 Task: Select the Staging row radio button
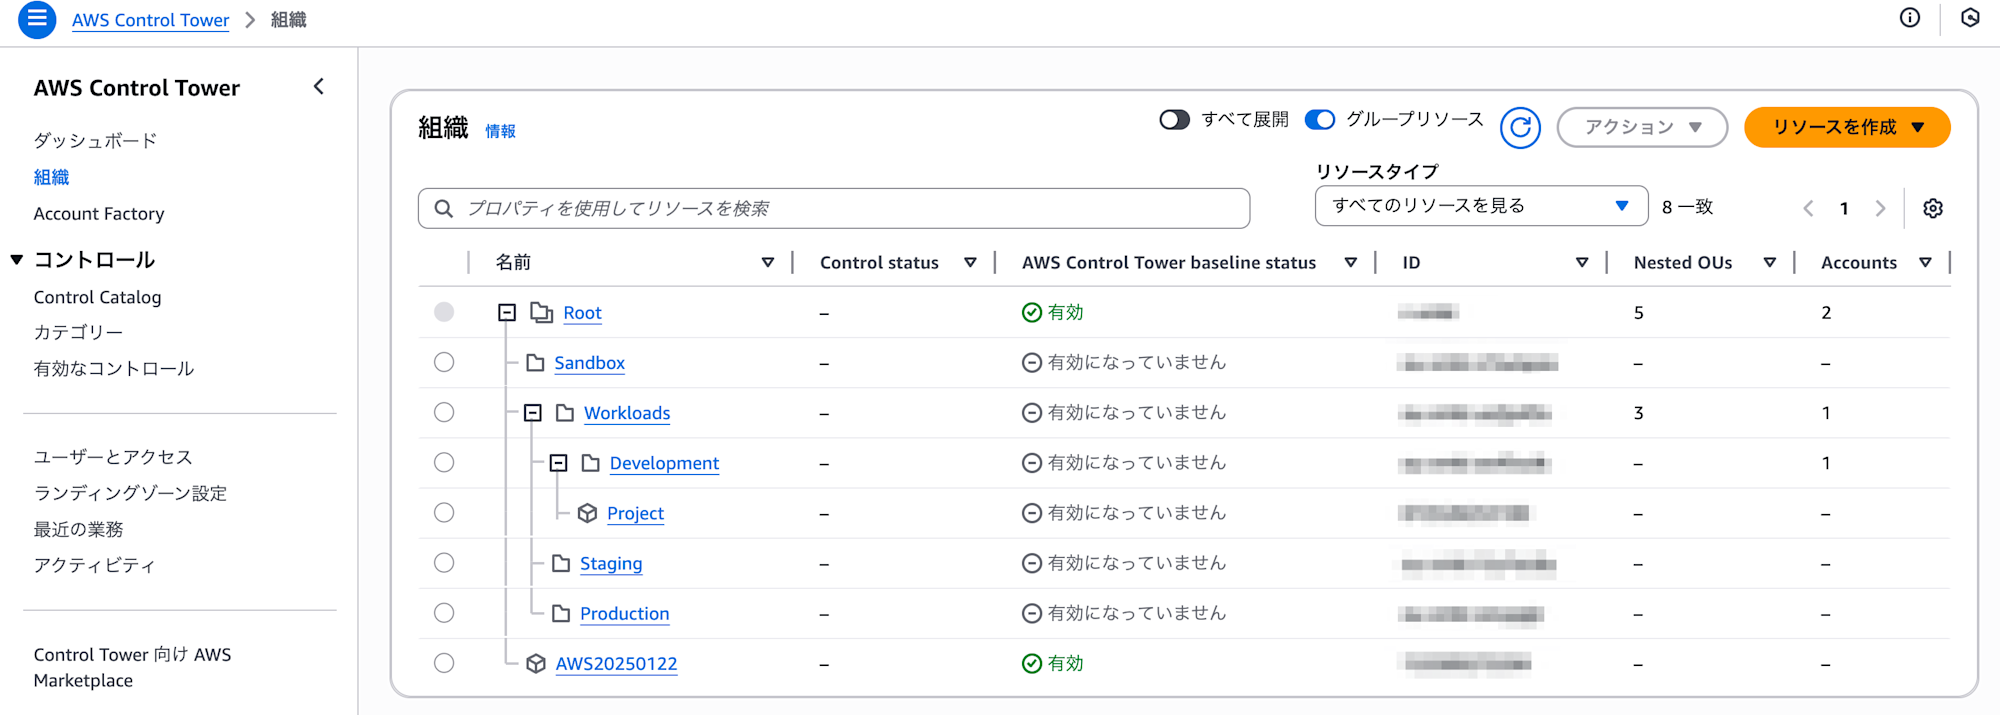[x=444, y=562]
